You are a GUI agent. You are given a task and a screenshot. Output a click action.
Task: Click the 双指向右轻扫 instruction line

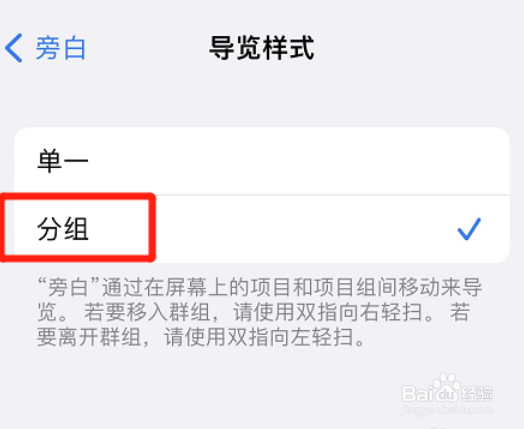[253, 312]
